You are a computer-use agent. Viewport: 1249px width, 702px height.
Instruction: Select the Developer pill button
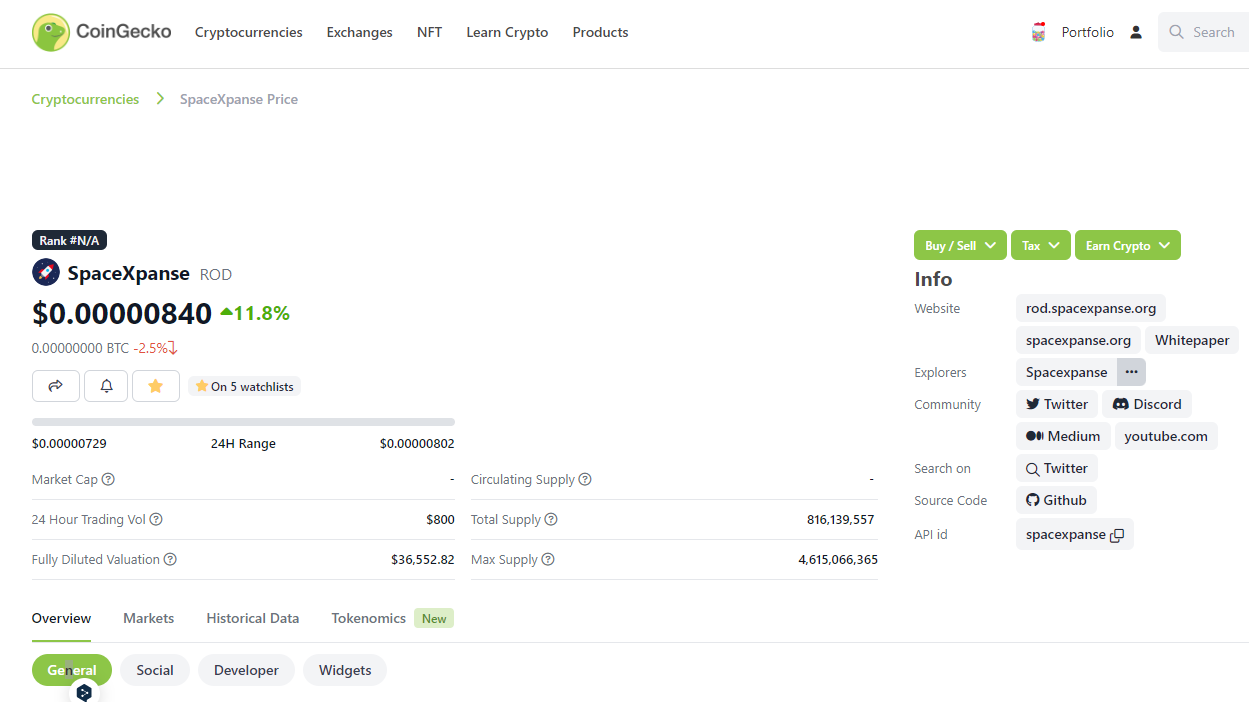pyautogui.click(x=246, y=670)
